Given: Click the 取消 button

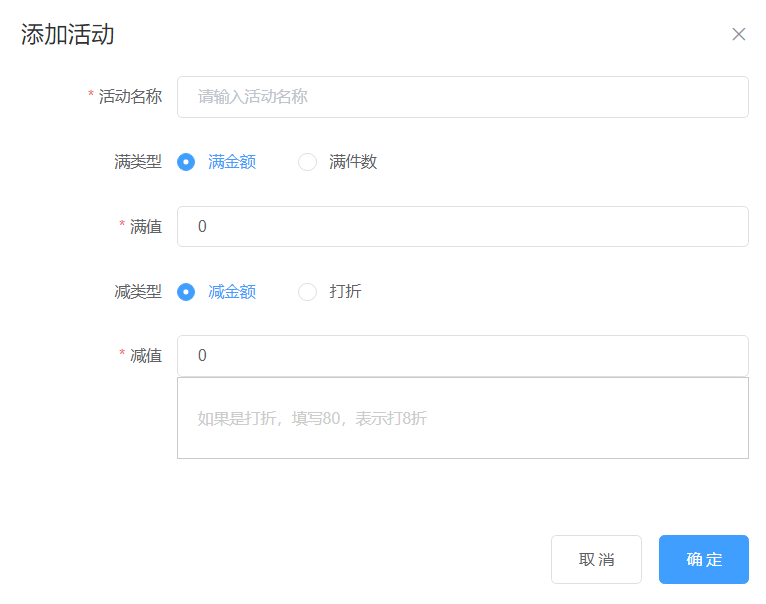Looking at the screenshot, I should [x=596, y=559].
